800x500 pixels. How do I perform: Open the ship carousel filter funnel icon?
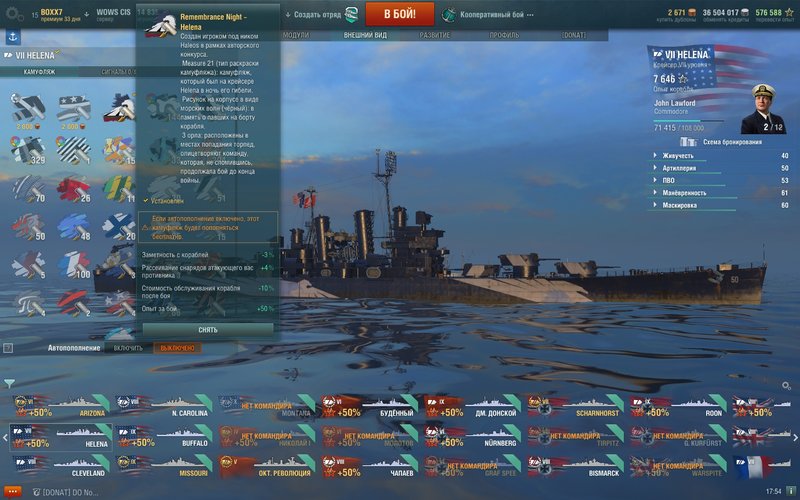coord(9,383)
